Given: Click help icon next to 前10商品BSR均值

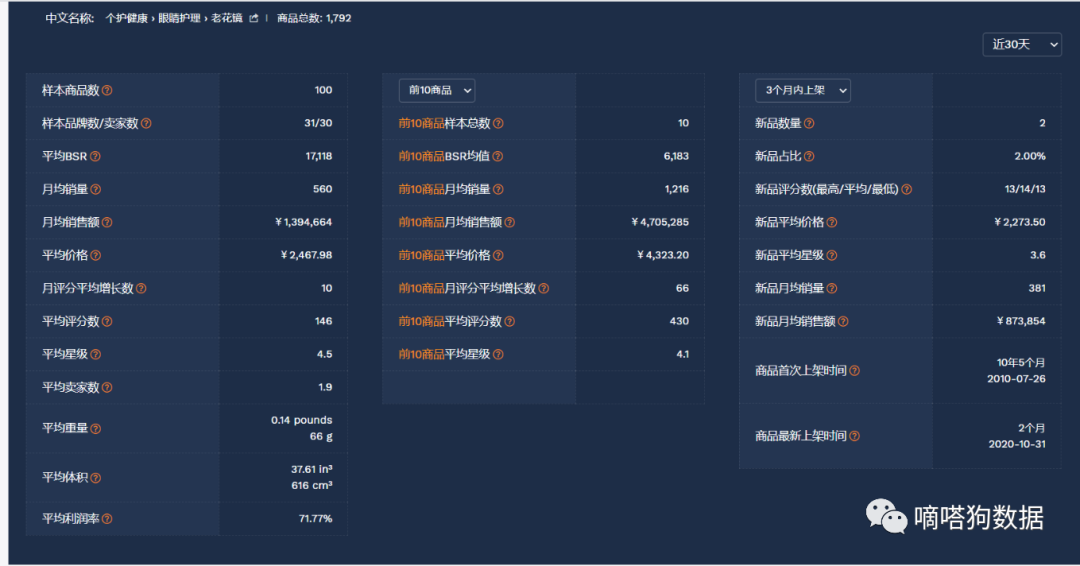Looking at the screenshot, I should 497,156.
